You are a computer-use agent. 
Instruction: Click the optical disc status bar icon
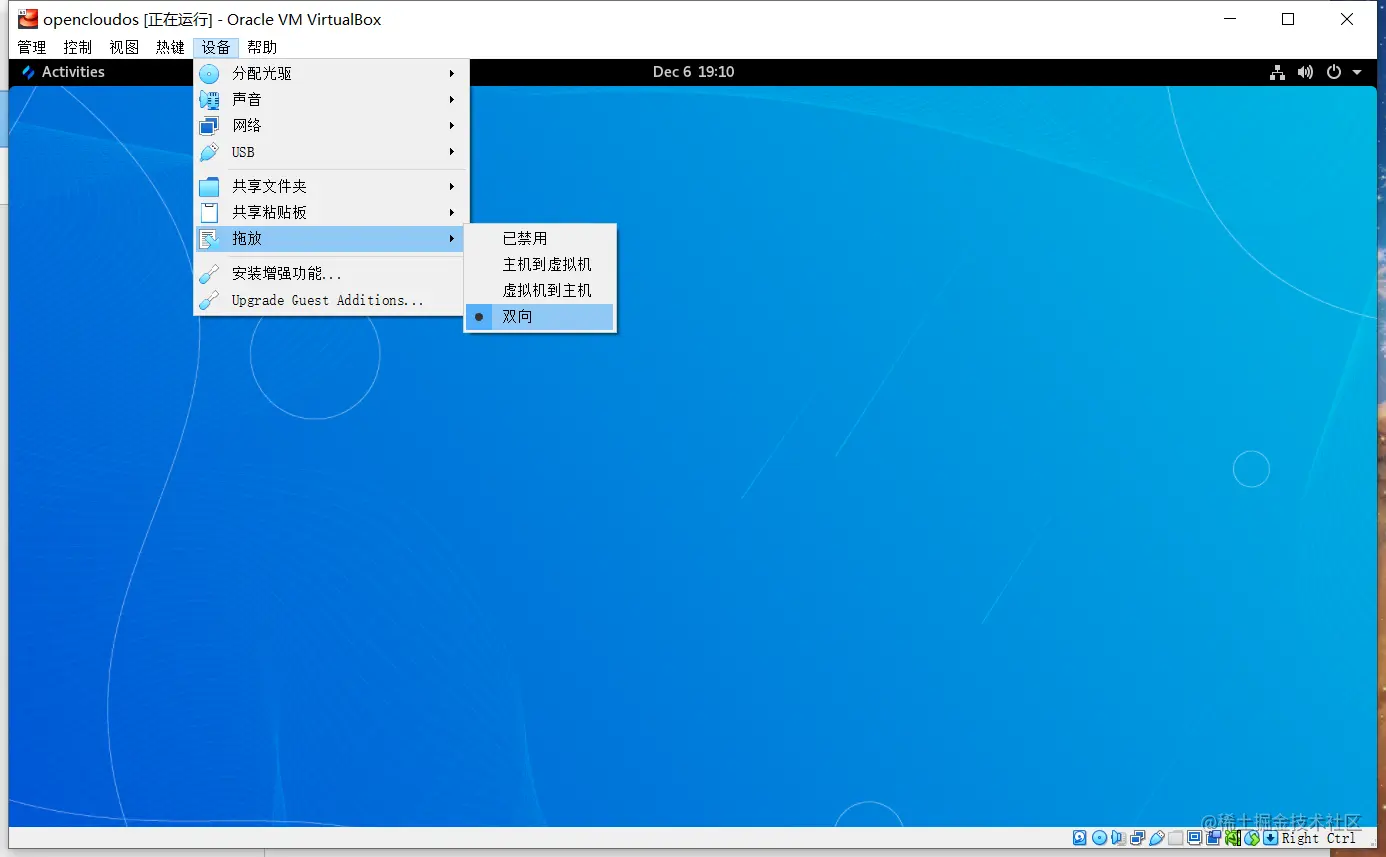tap(1099, 838)
